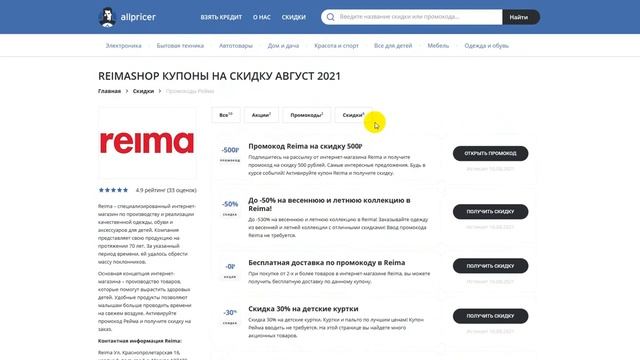640x360 pixels.
Task: Open Электроника category
Action: (123, 46)
